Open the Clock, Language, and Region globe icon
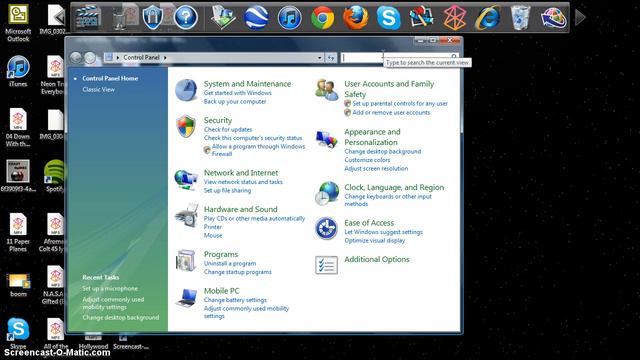The width and height of the screenshot is (640, 360). [327, 193]
